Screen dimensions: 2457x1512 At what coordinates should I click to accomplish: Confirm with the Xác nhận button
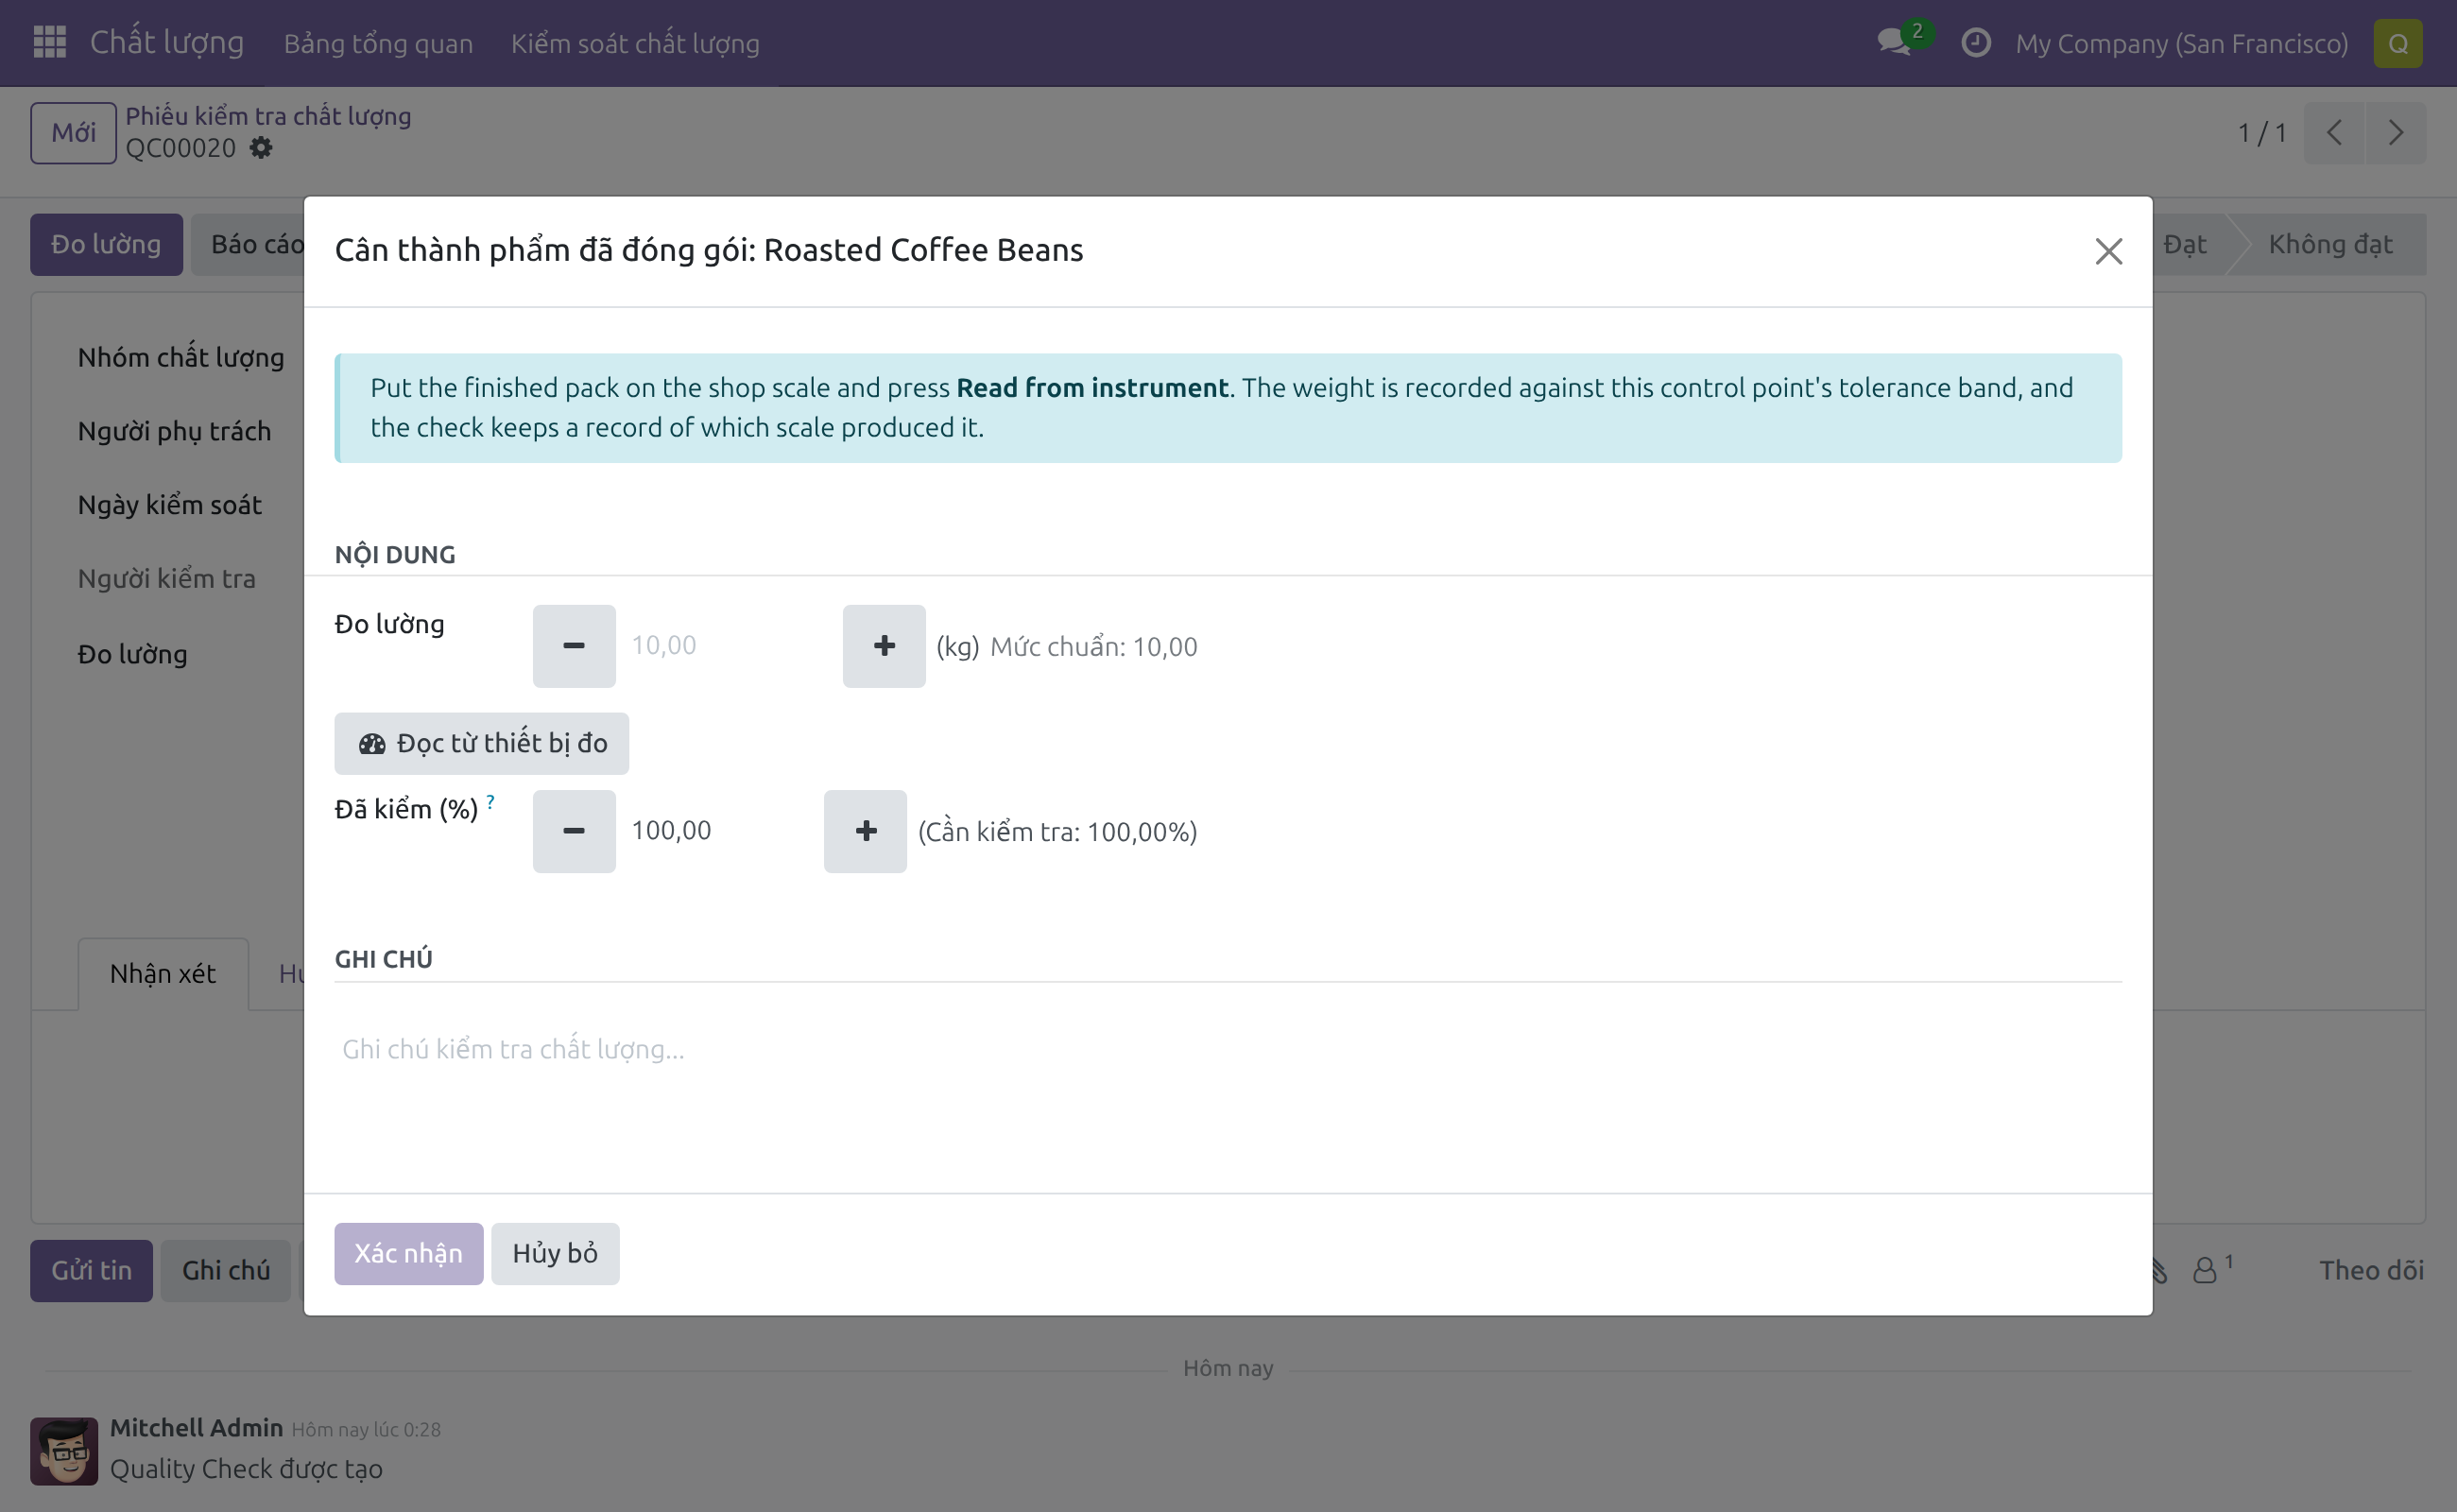tap(408, 1253)
